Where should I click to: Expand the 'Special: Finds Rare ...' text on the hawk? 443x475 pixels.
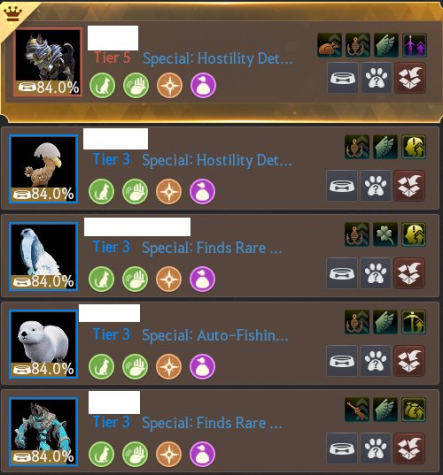coord(212,248)
